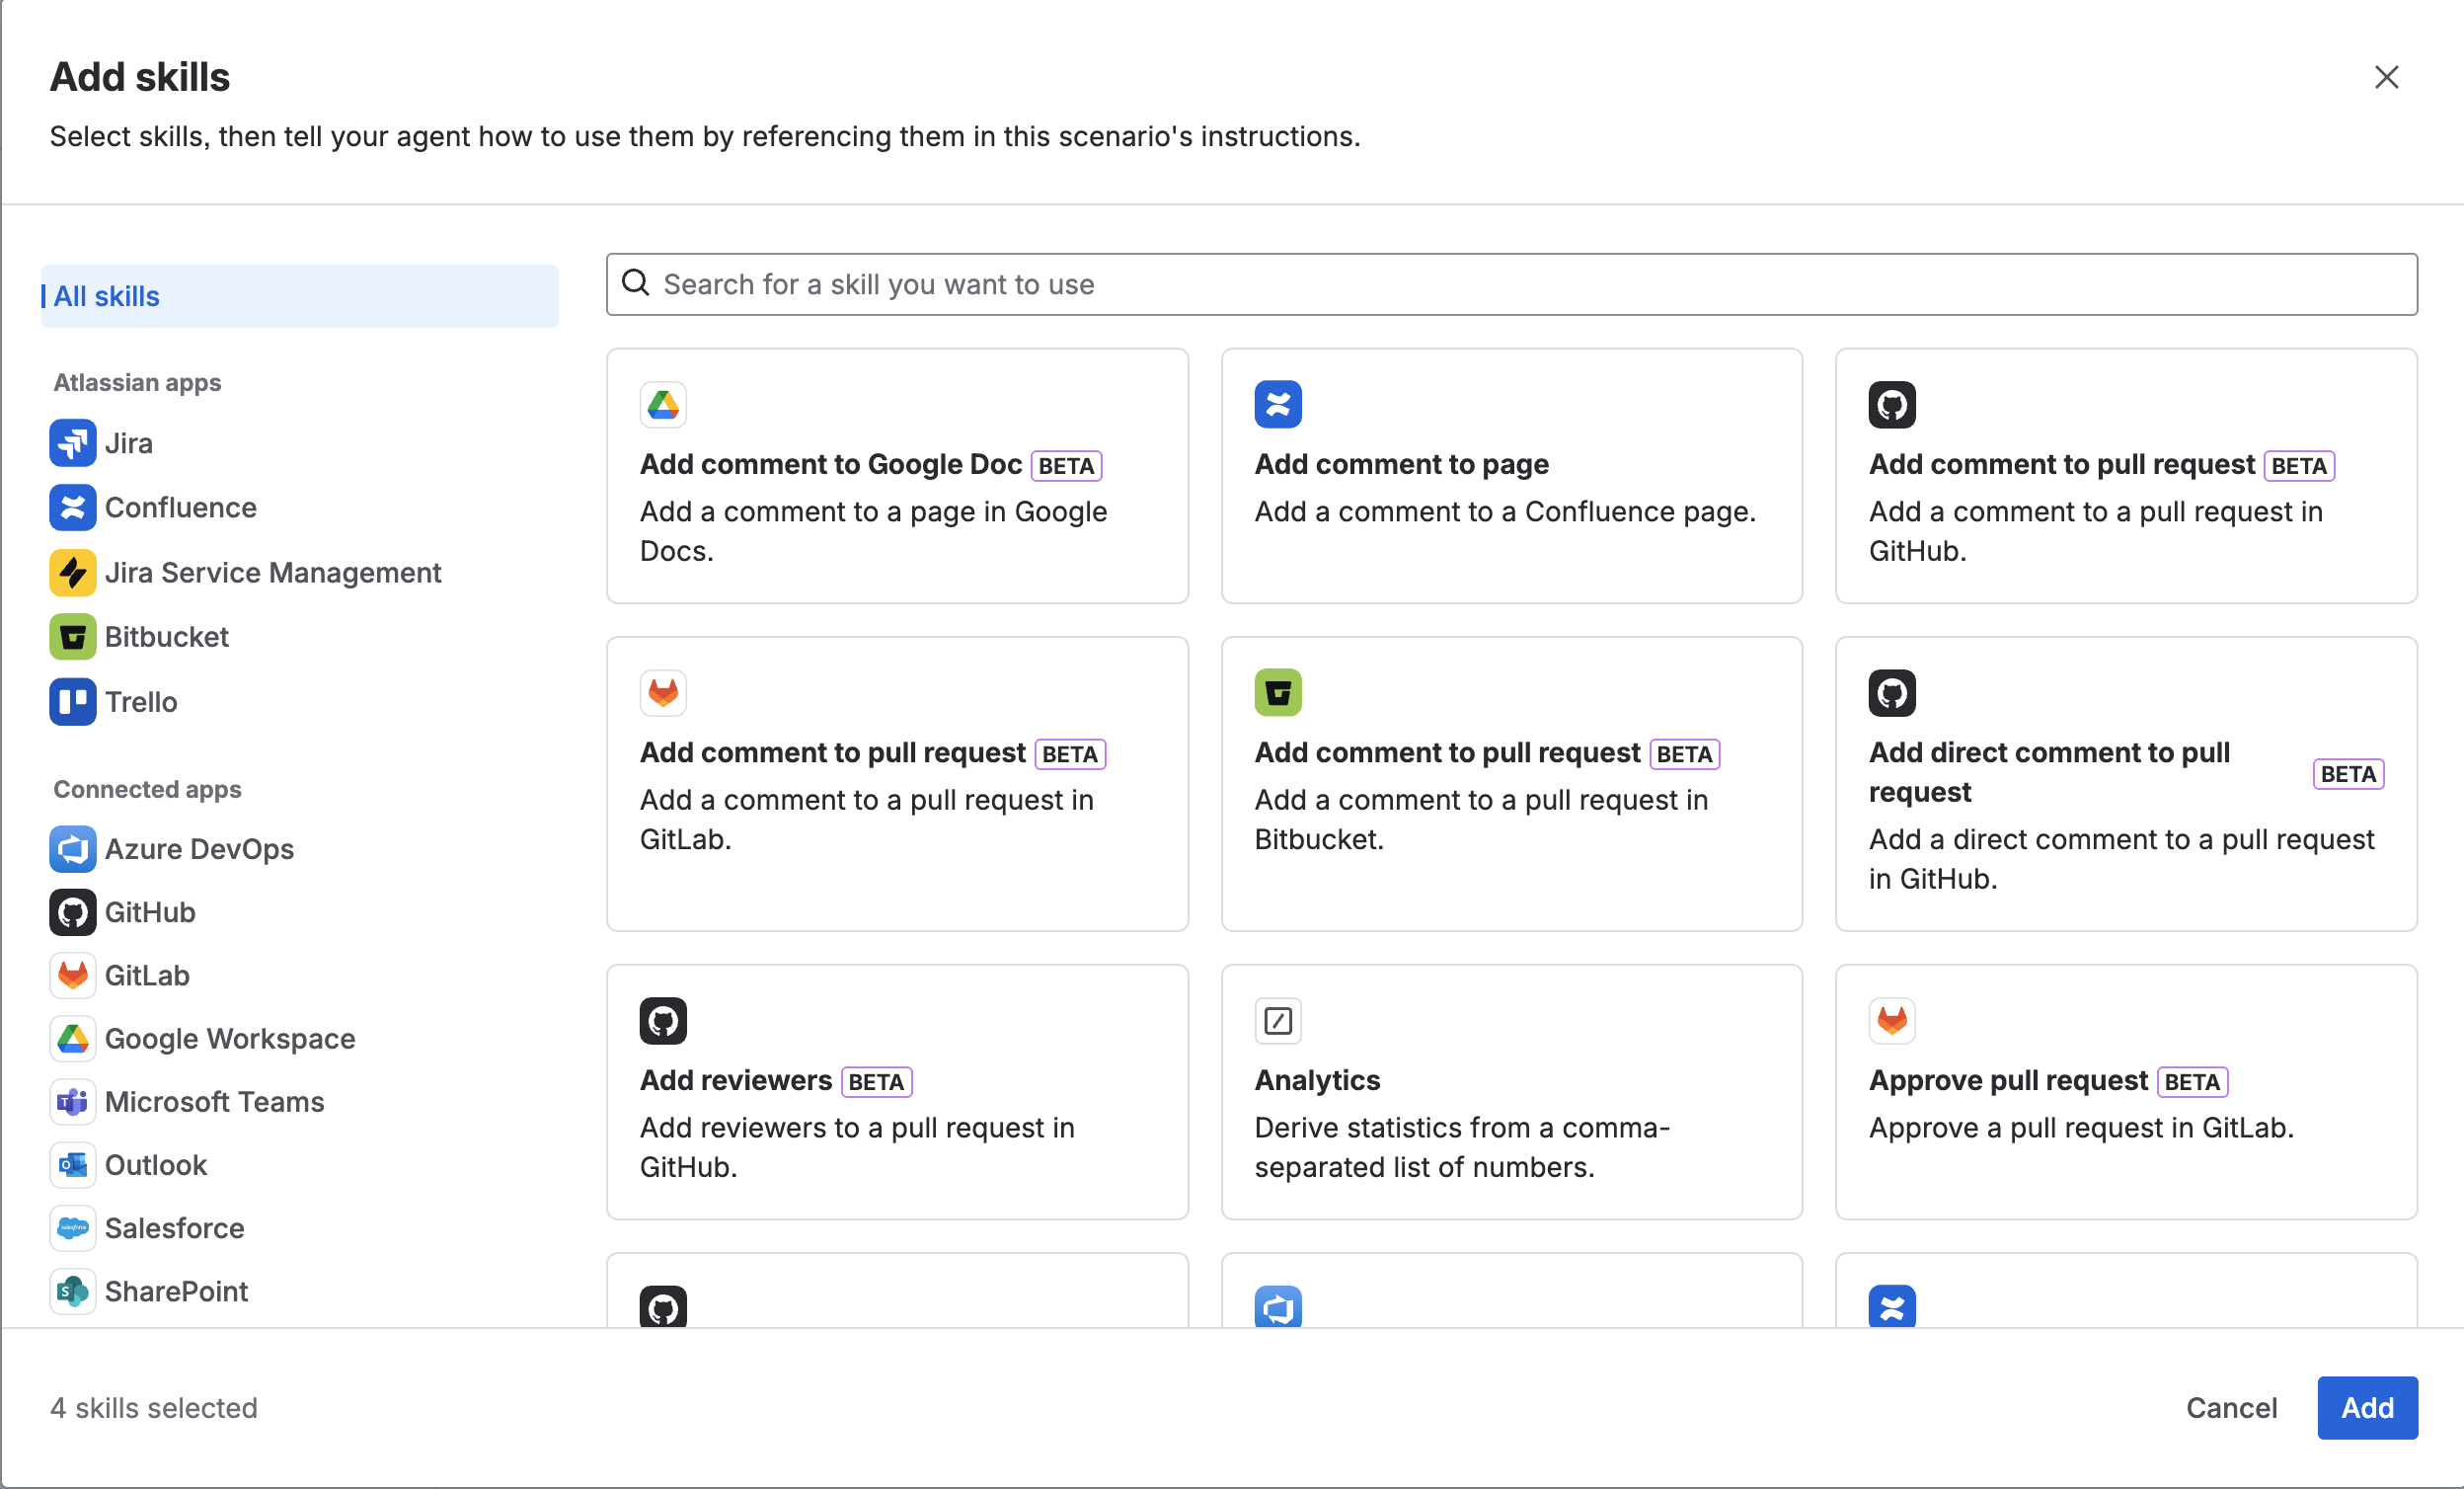The width and height of the screenshot is (2464, 1489).
Task: Select the Outlook icon under Connected apps
Action: (x=72, y=1164)
